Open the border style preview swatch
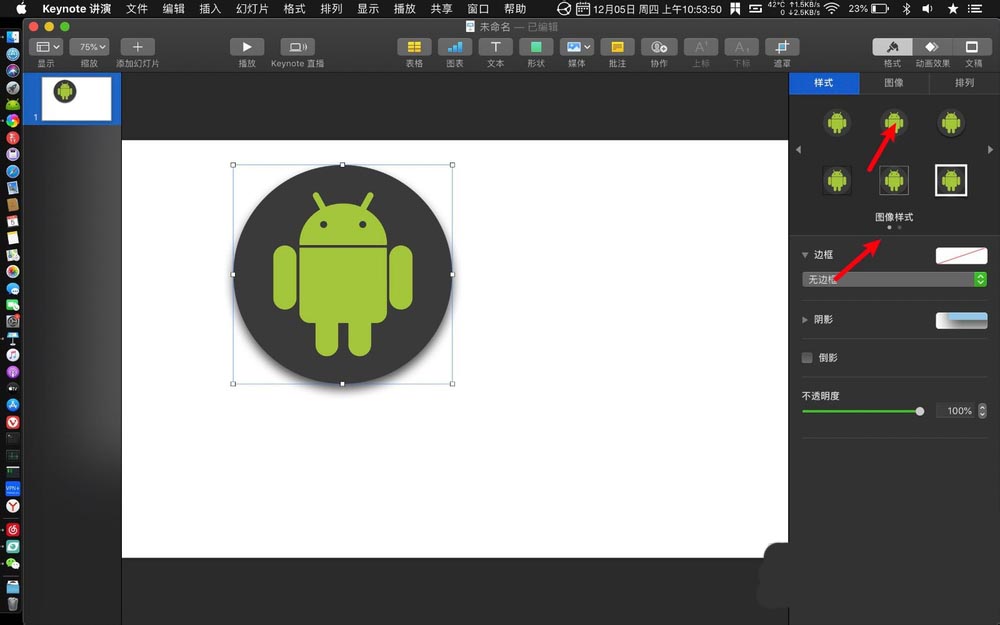1000x625 pixels. pos(961,256)
